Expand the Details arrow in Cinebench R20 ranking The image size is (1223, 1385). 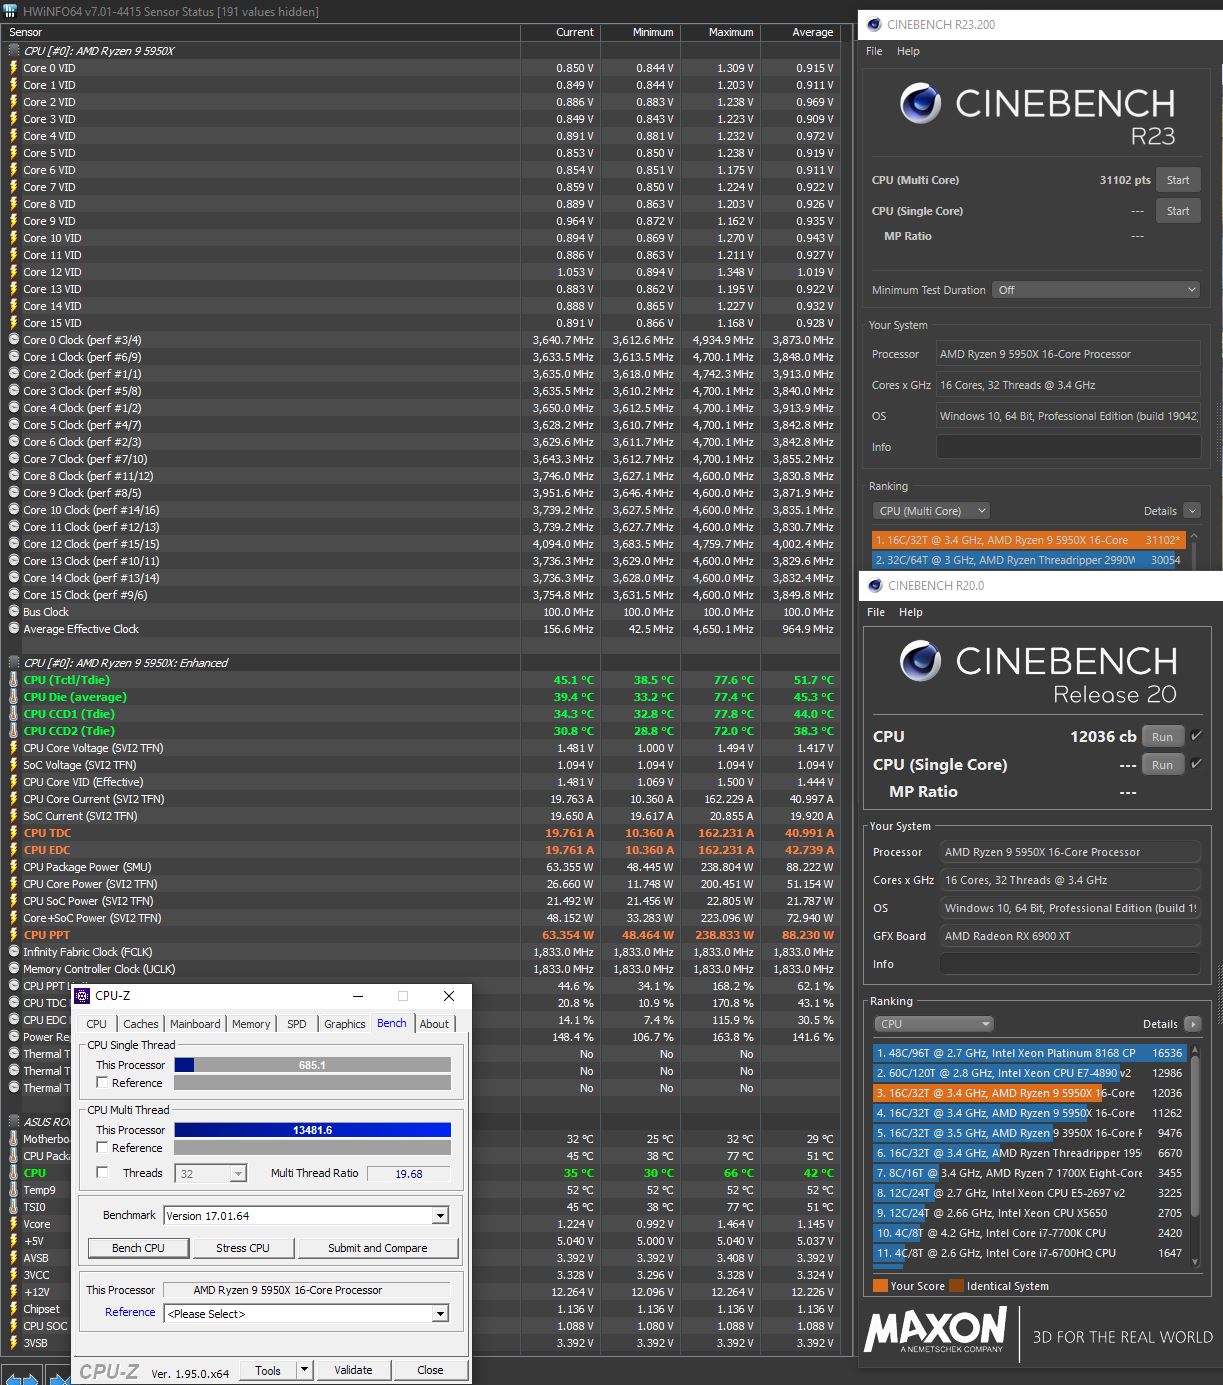1192,1024
